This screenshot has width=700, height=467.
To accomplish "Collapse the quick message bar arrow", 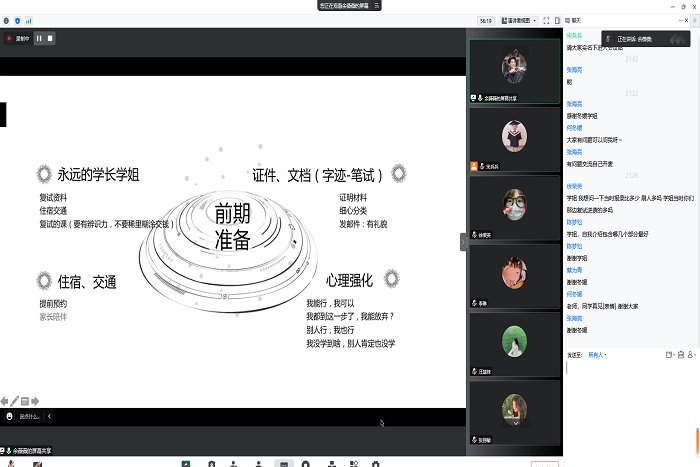I will (x=50, y=416).
